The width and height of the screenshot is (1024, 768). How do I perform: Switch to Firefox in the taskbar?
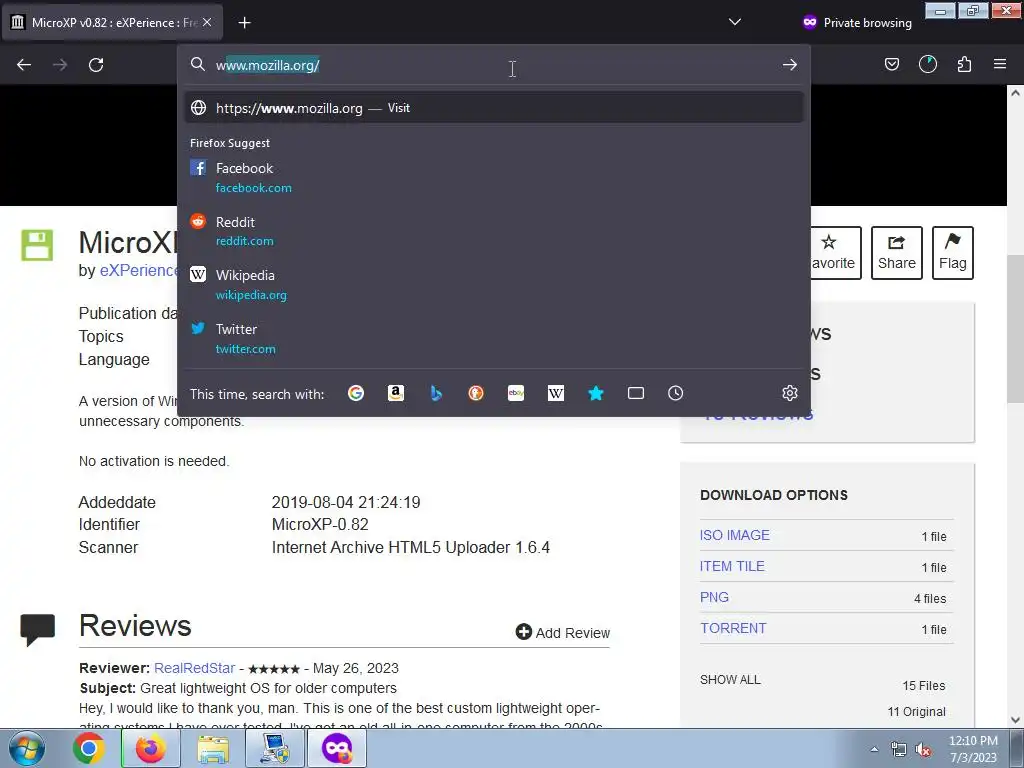[151, 748]
